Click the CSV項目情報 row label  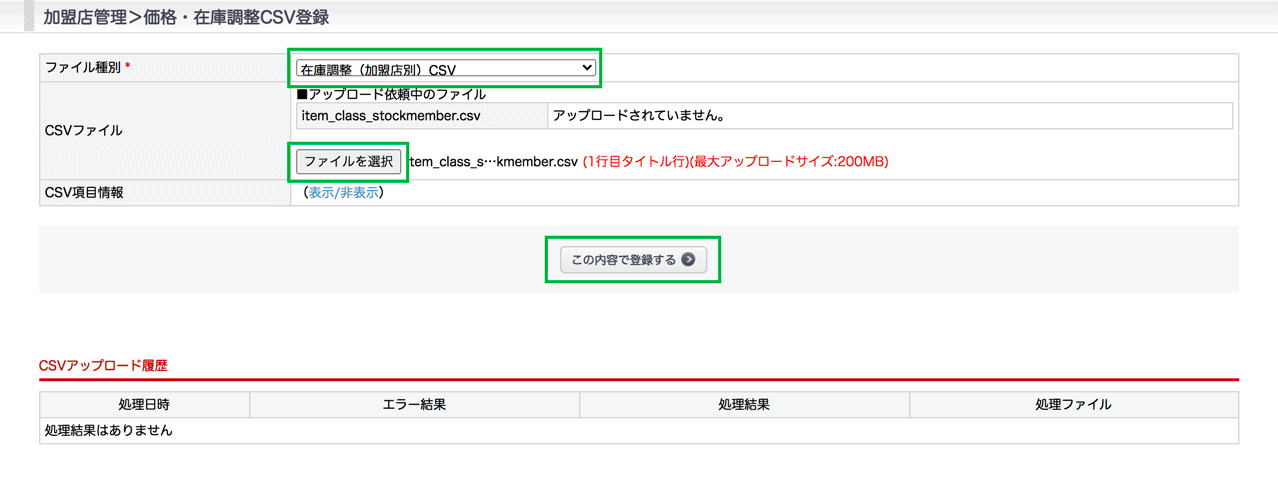coord(85,193)
